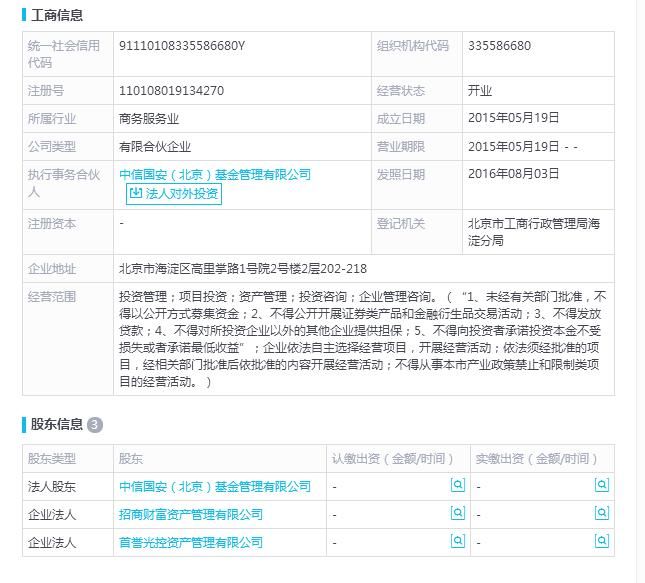The width and height of the screenshot is (645, 583).
Task: View 实缴出资 details for 首誉光控资产管理有限公司
Action: coord(602,541)
